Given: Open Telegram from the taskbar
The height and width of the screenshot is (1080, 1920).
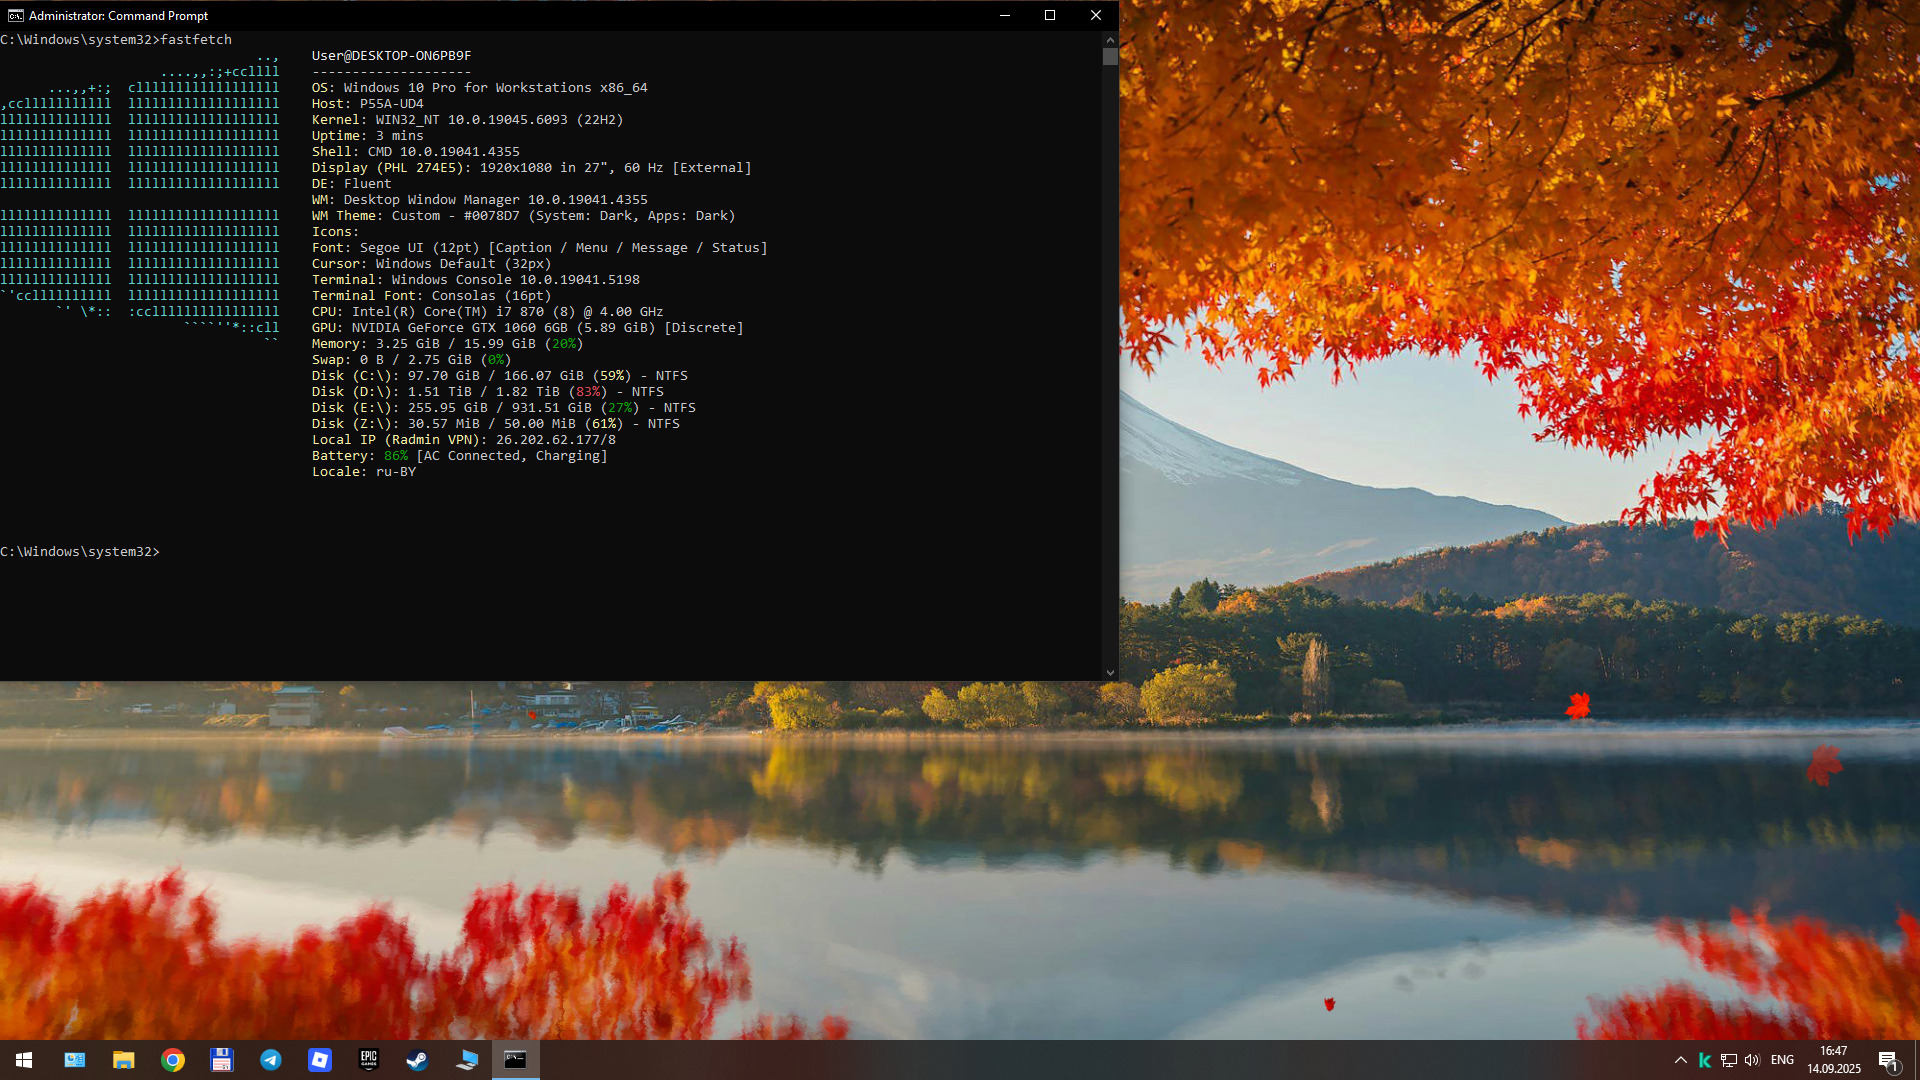Looking at the screenshot, I should (x=271, y=1060).
